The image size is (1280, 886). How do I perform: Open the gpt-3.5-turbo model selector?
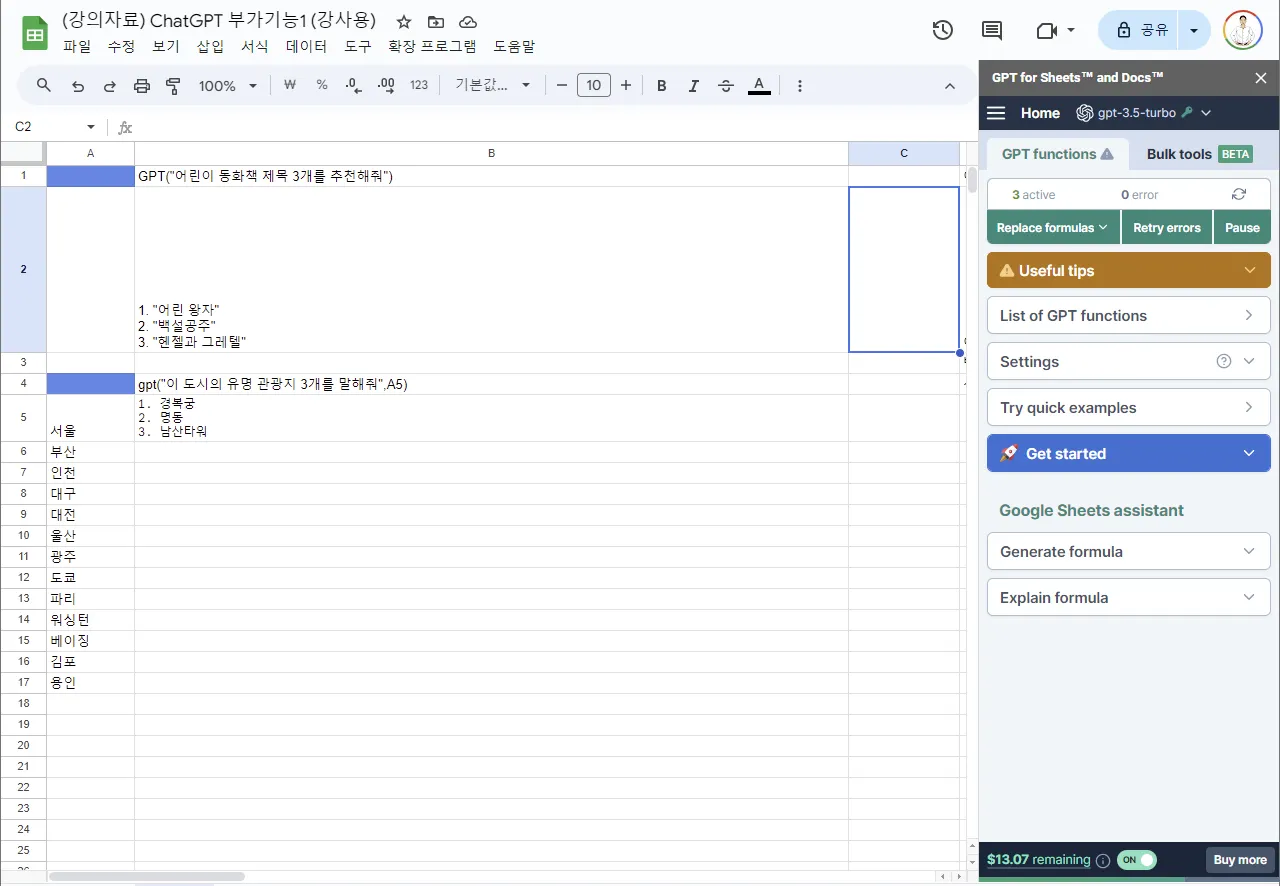1144,113
